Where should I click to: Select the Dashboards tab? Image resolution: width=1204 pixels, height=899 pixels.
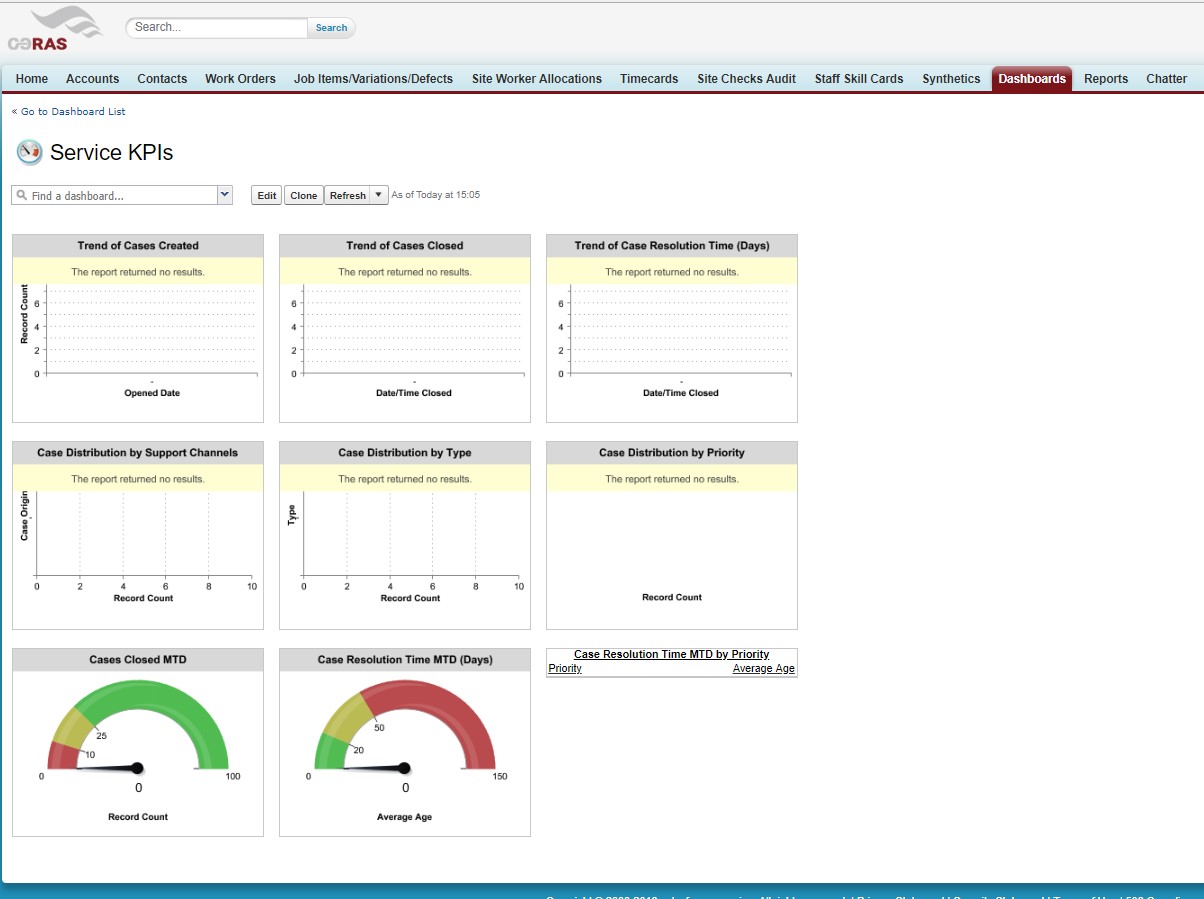1032,79
